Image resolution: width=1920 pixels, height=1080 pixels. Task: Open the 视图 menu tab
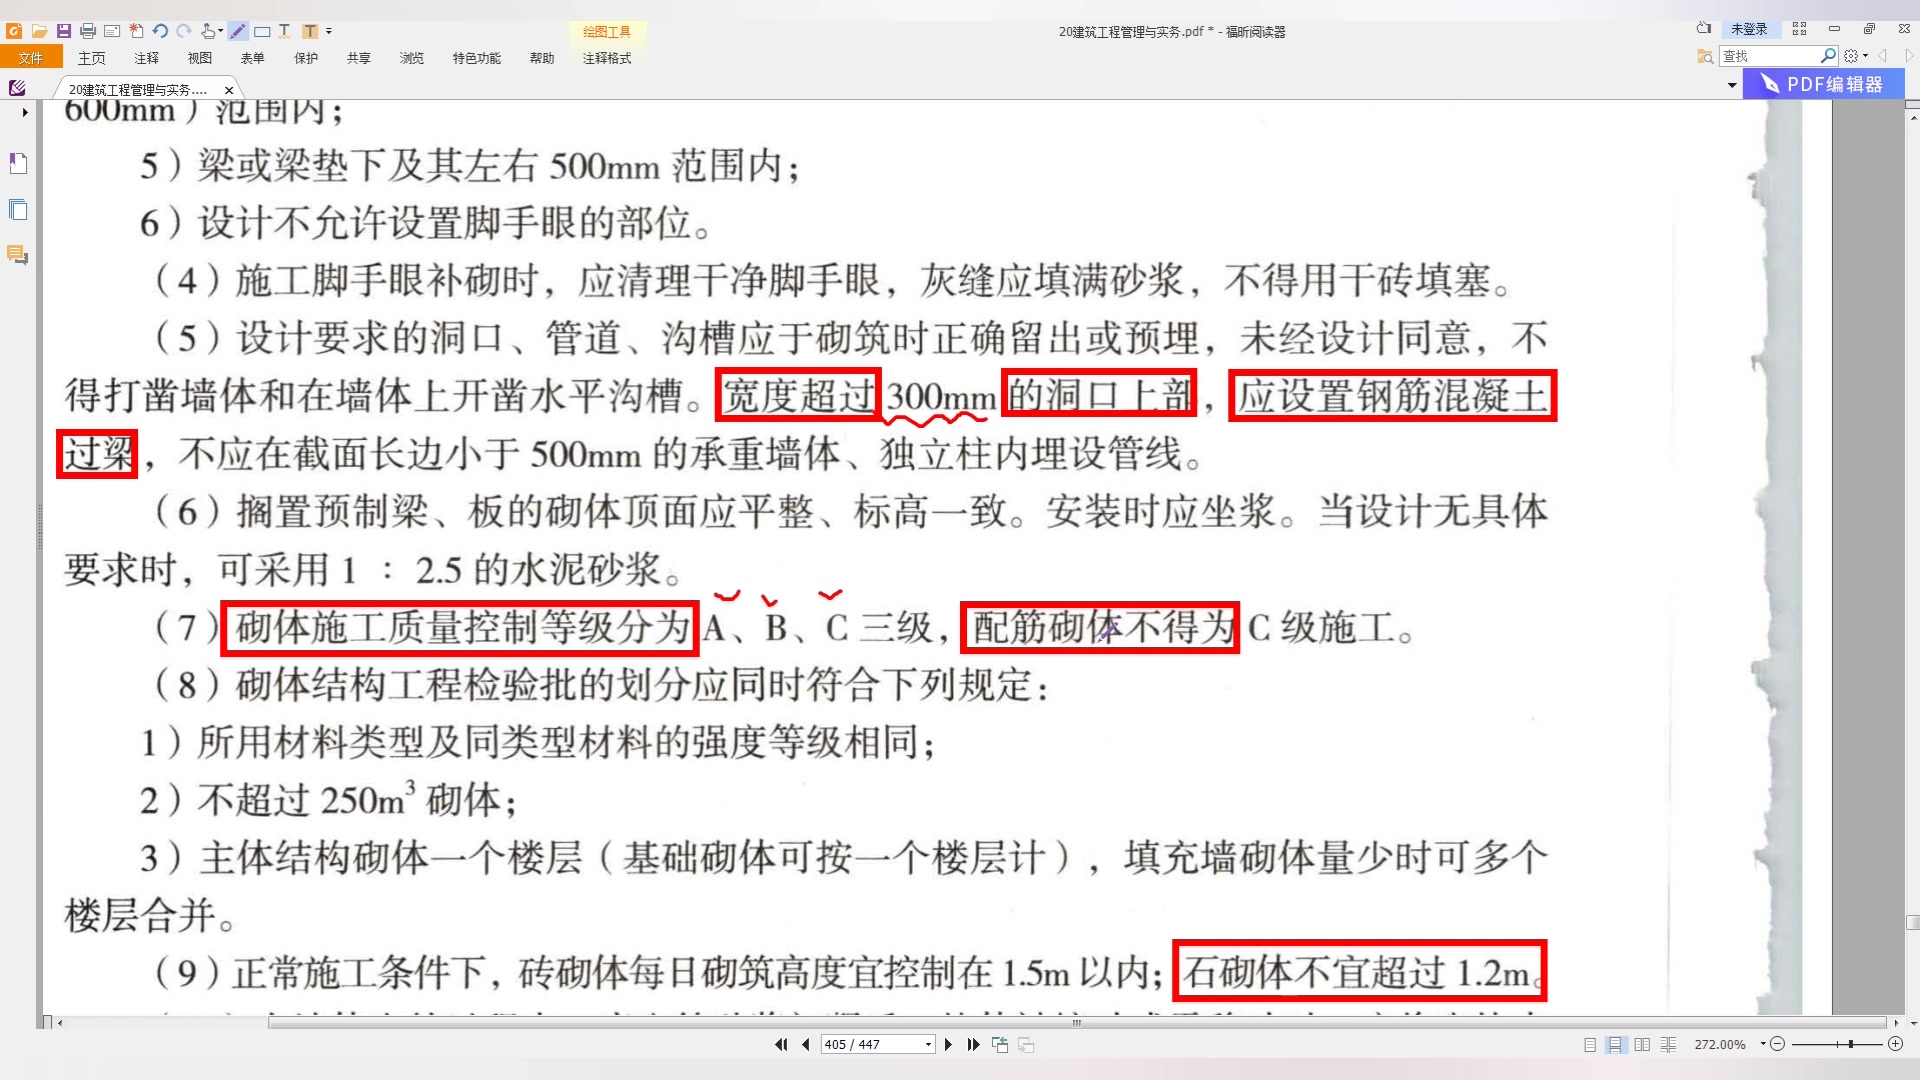199,58
